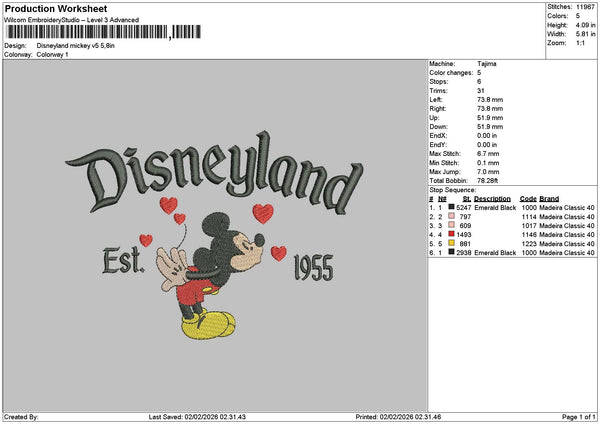Click the Max Jump value '7.0 mm'
The width and height of the screenshot is (600, 424).
pos(488,172)
